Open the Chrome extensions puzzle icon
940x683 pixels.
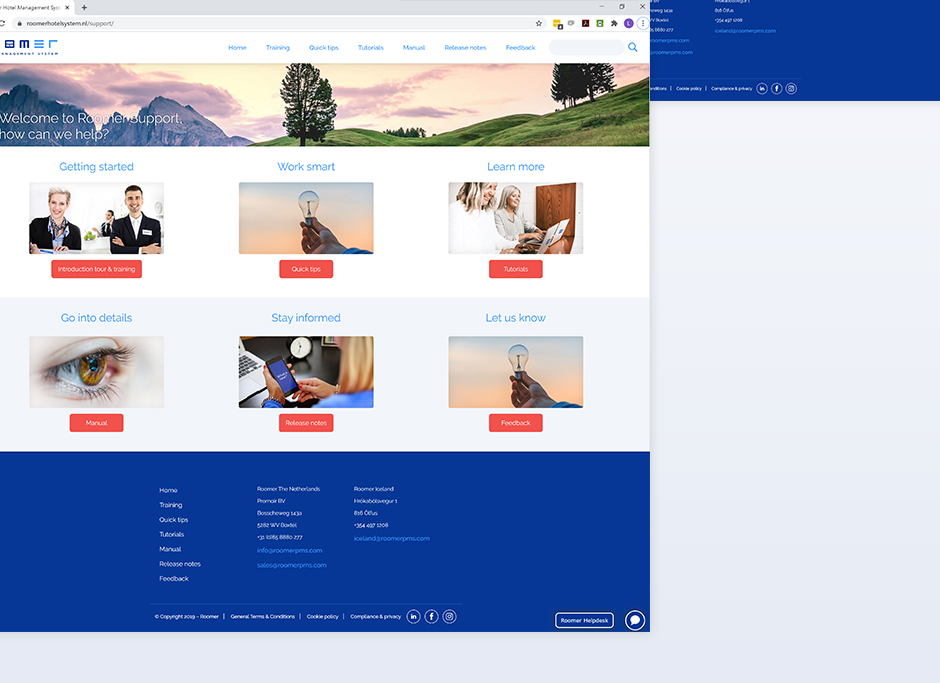(x=614, y=23)
